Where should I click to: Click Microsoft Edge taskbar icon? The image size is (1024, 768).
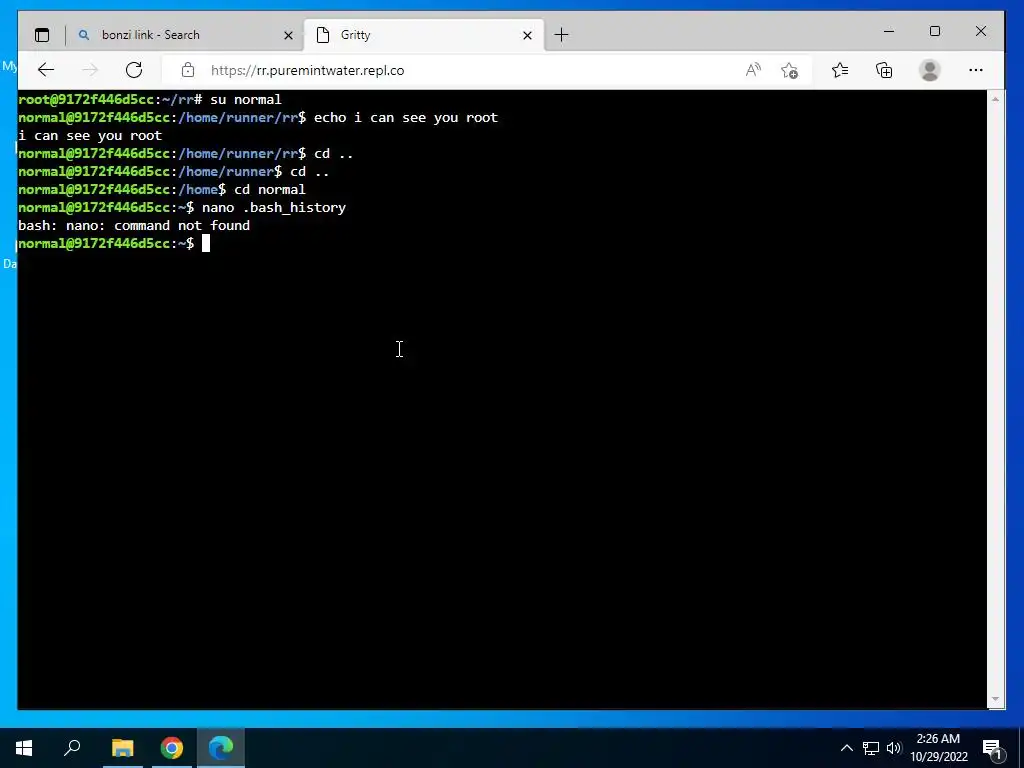221,748
